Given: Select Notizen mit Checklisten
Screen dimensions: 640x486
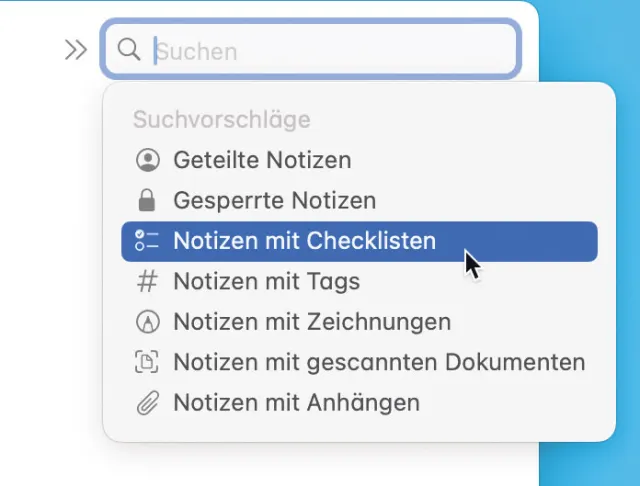Looking at the screenshot, I should (x=304, y=241).
